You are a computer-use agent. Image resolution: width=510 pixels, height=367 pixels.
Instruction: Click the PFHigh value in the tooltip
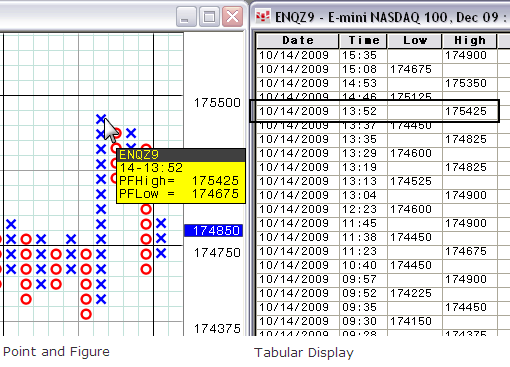(x=215, y=181)
